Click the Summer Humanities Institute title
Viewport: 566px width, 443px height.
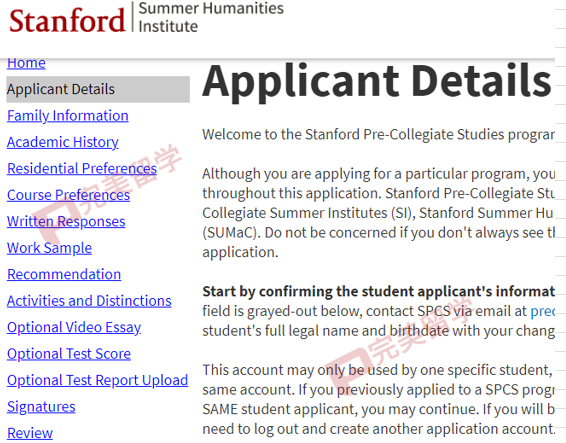[x=211, y=17]
